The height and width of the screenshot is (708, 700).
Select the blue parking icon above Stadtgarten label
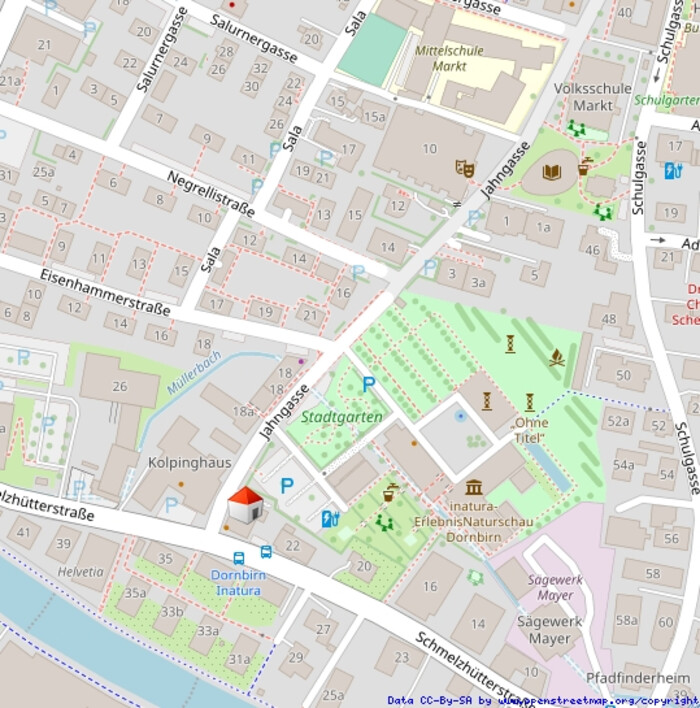pyautogui.click(x=368, y=384)
